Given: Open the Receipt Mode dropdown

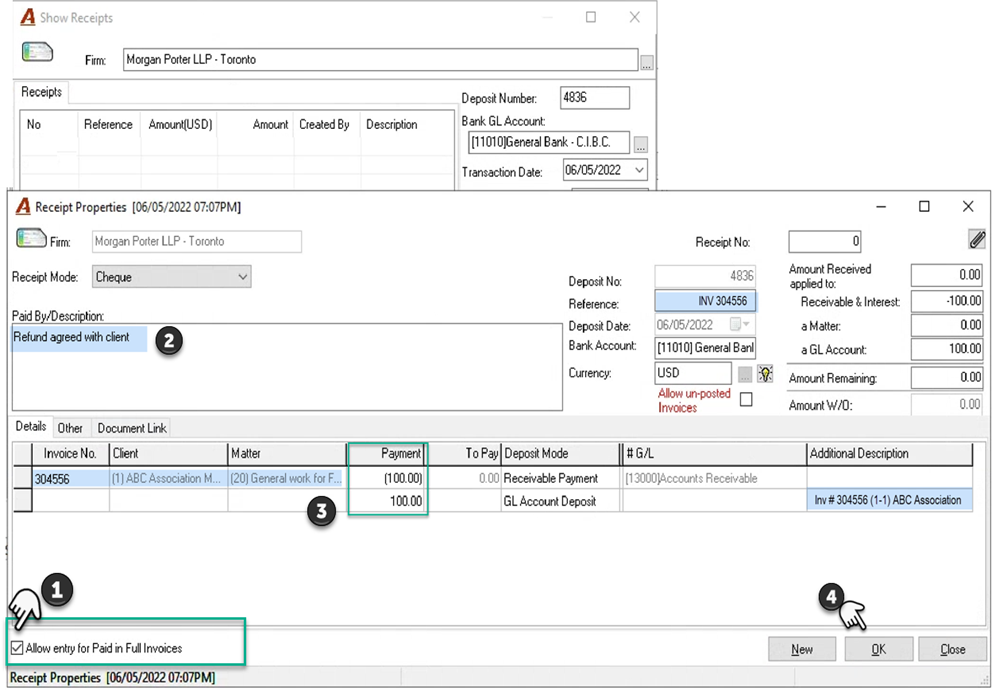Looking at the screenshot, I should [171, 277].
